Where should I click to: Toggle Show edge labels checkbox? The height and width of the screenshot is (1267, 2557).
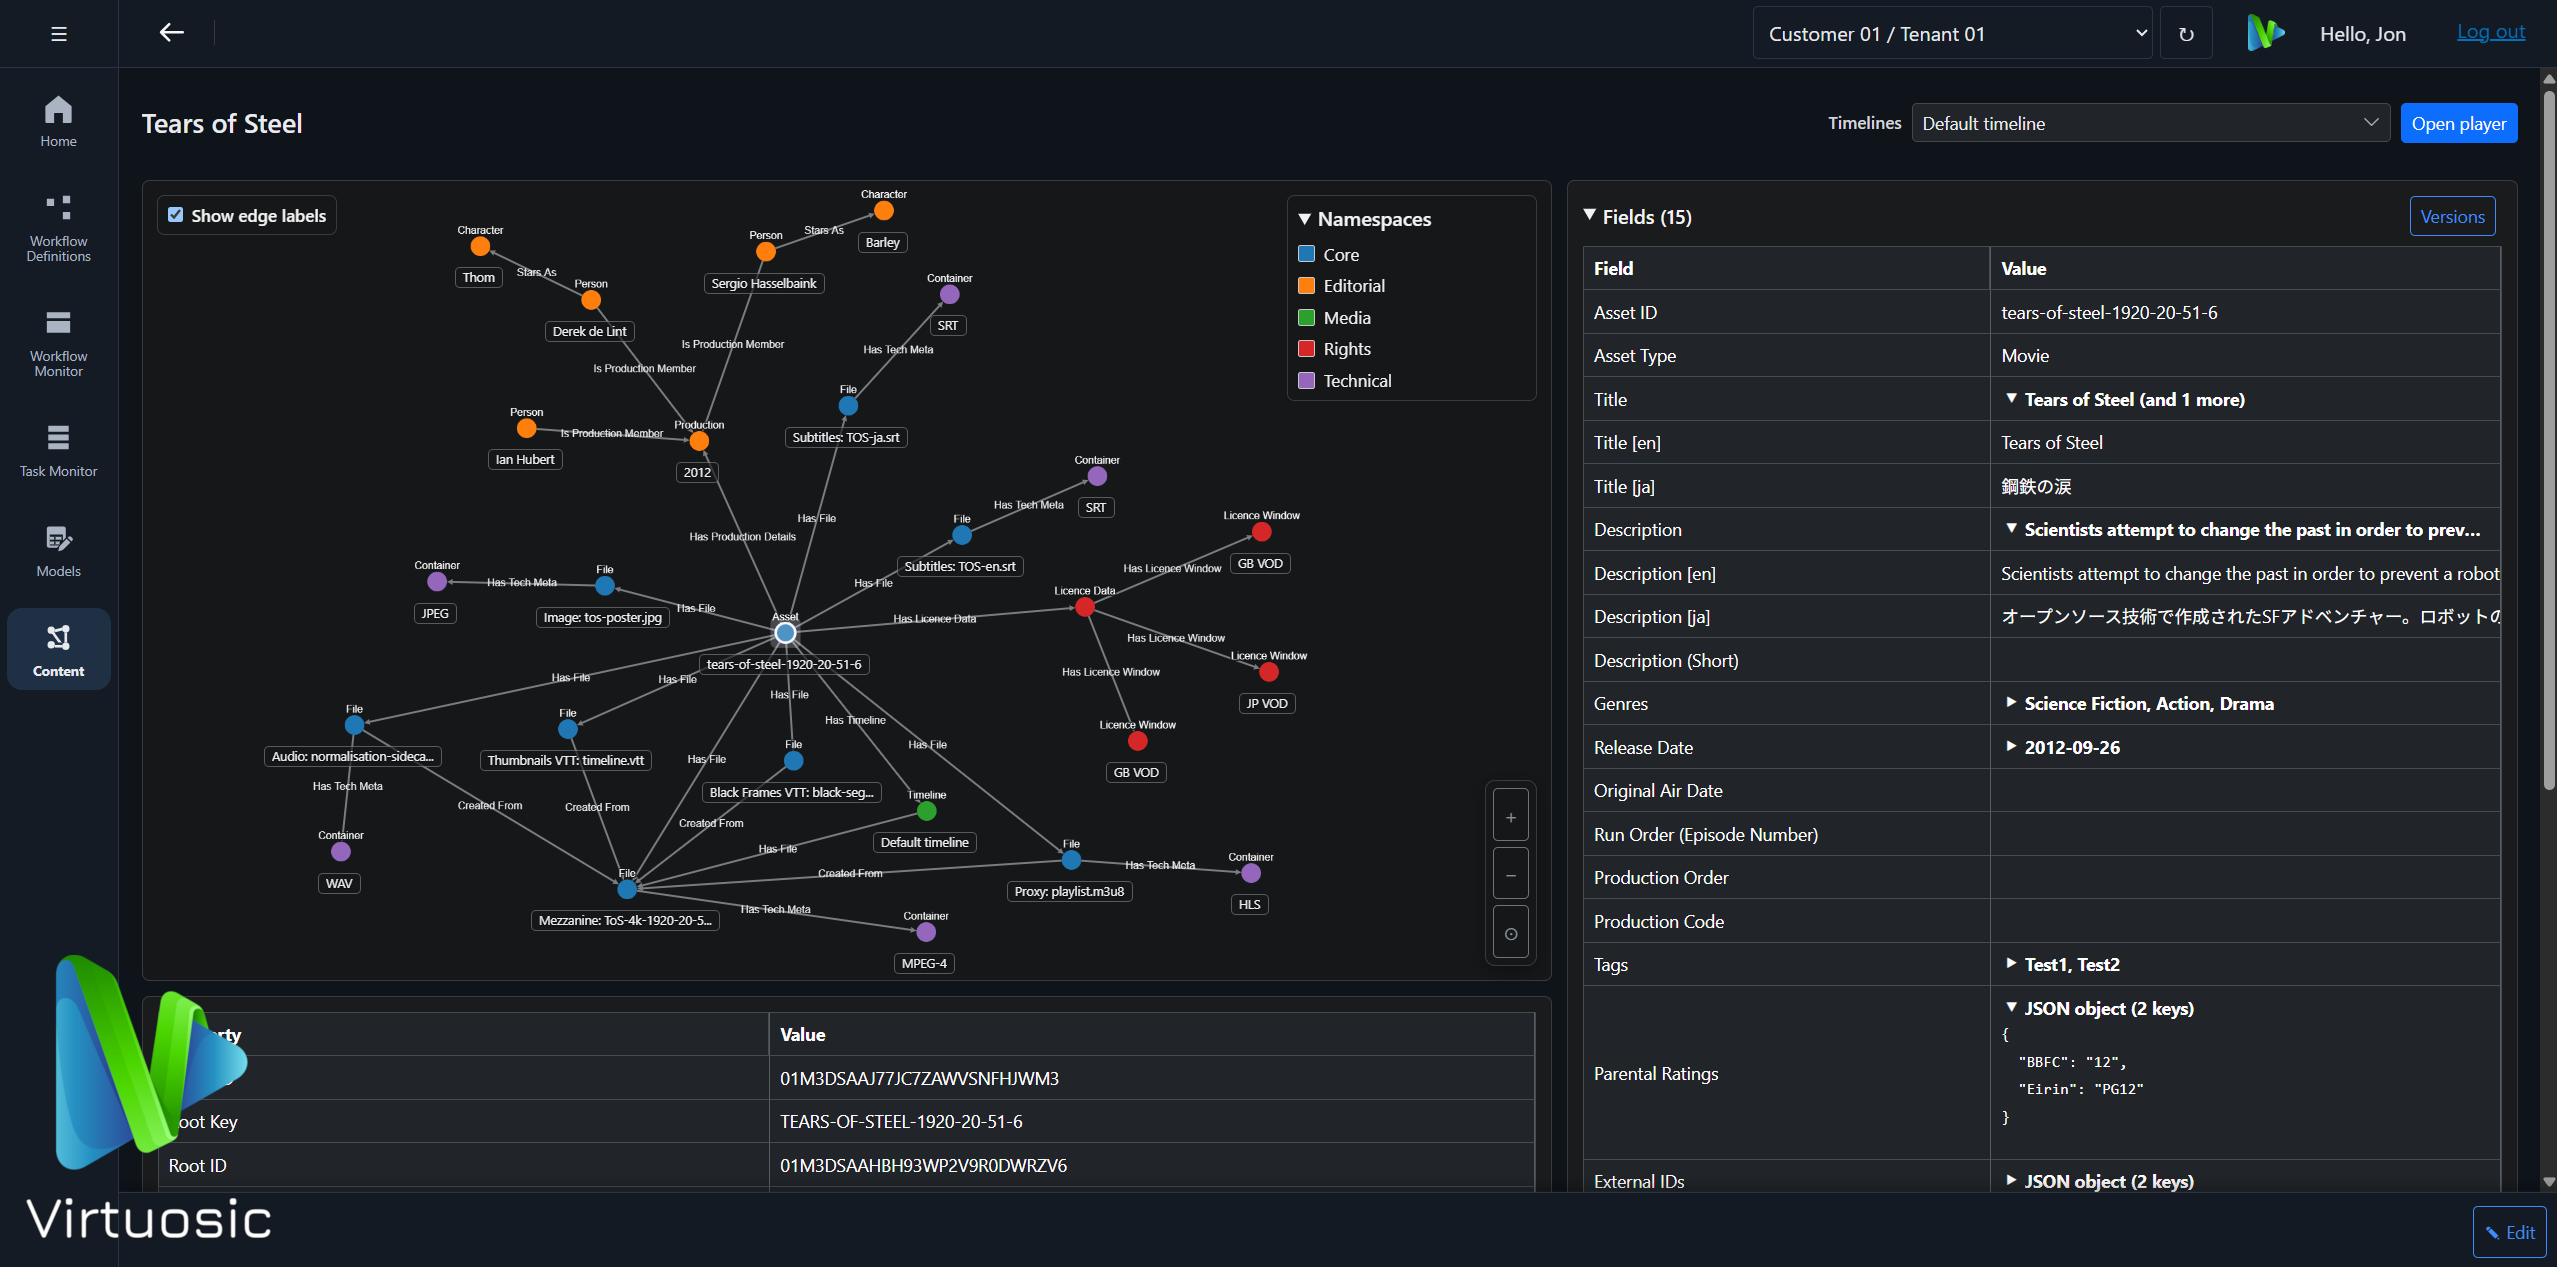coord(176,215)
